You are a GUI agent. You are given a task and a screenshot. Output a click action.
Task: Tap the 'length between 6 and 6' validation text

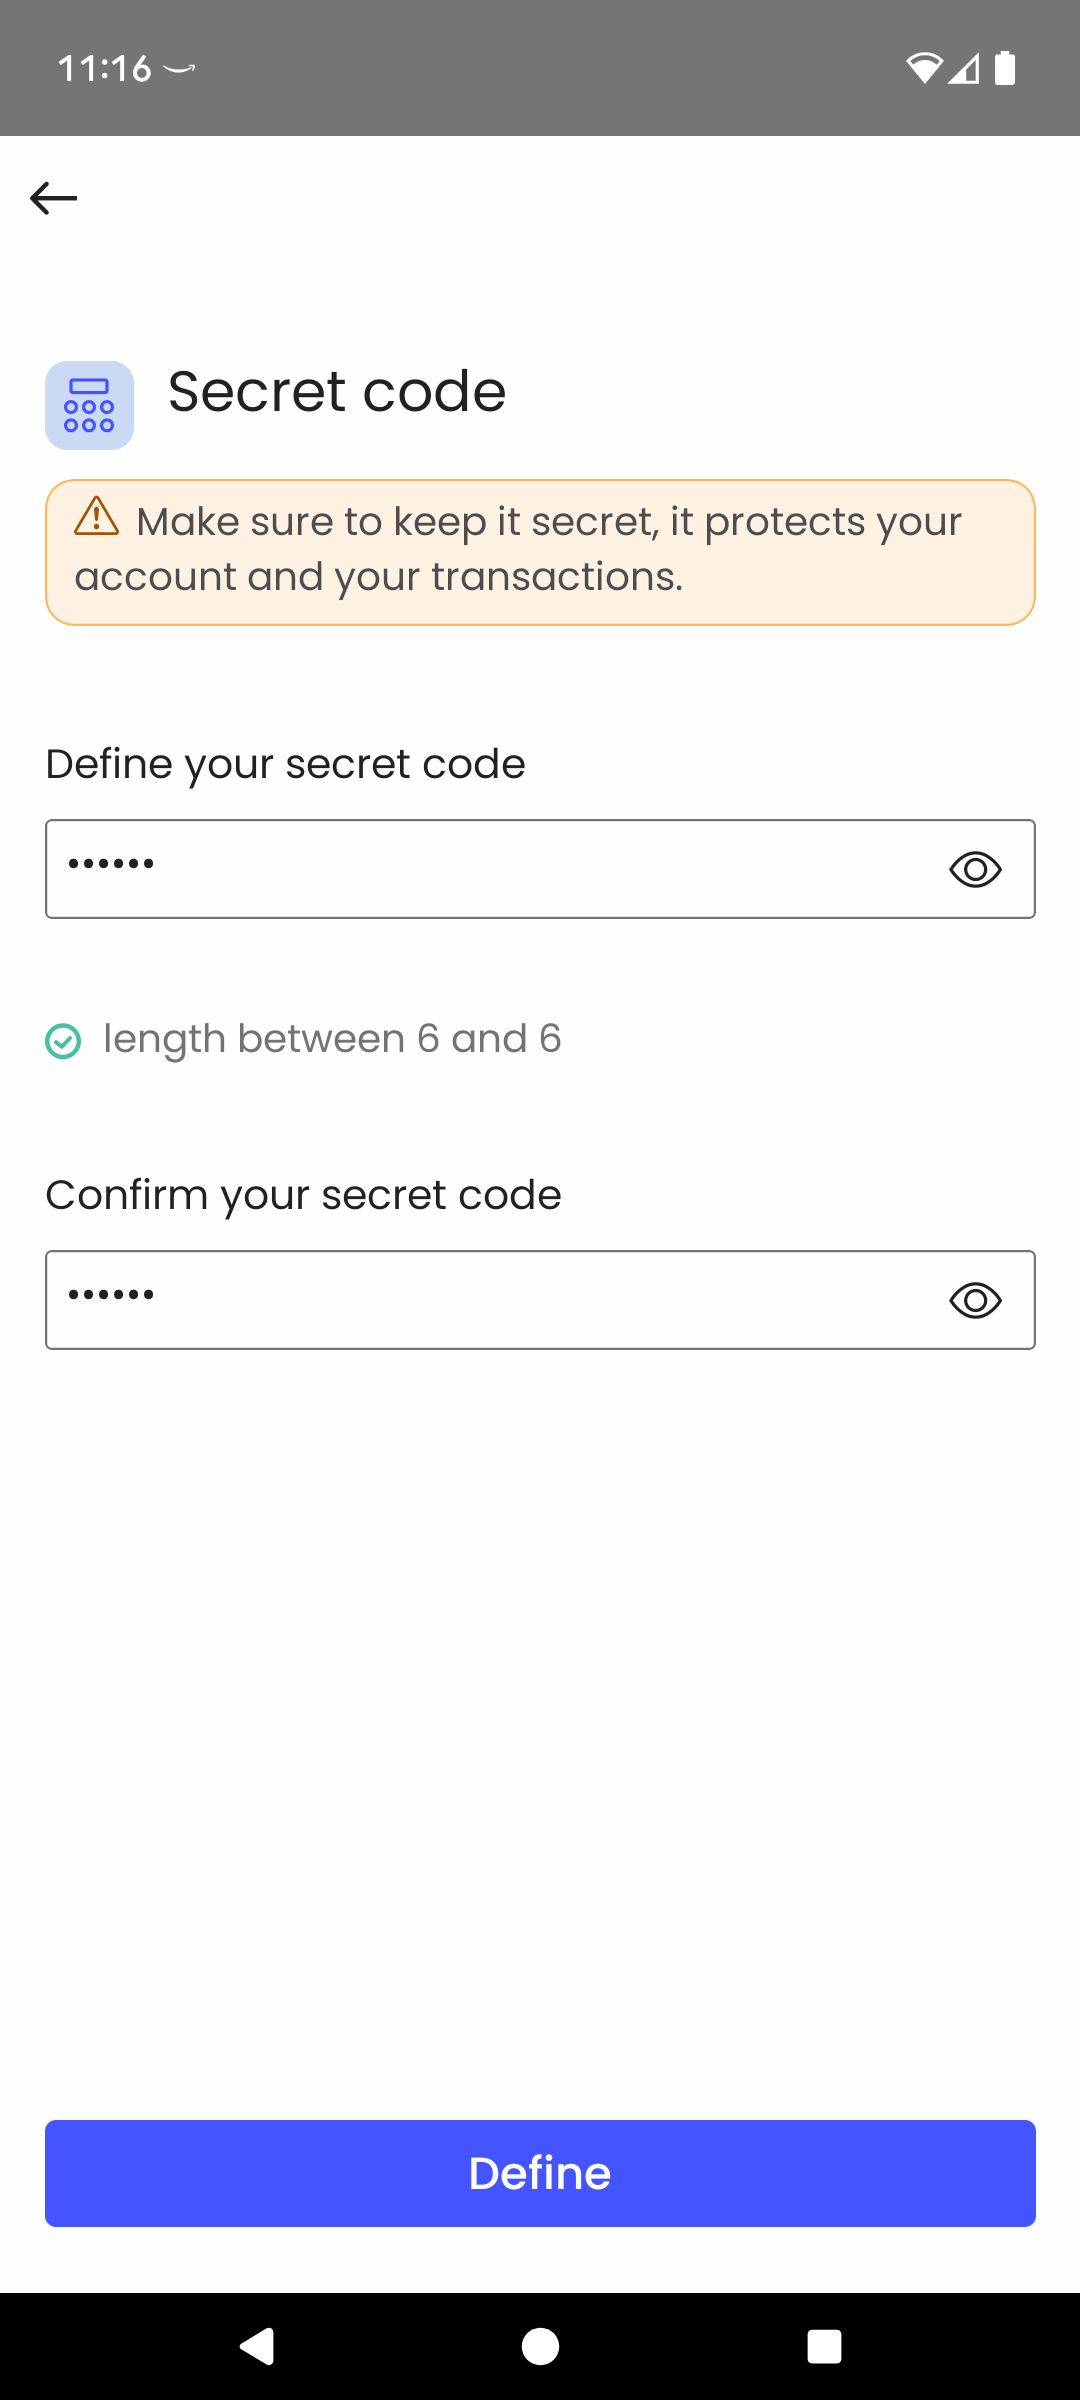coord(332,1039)
